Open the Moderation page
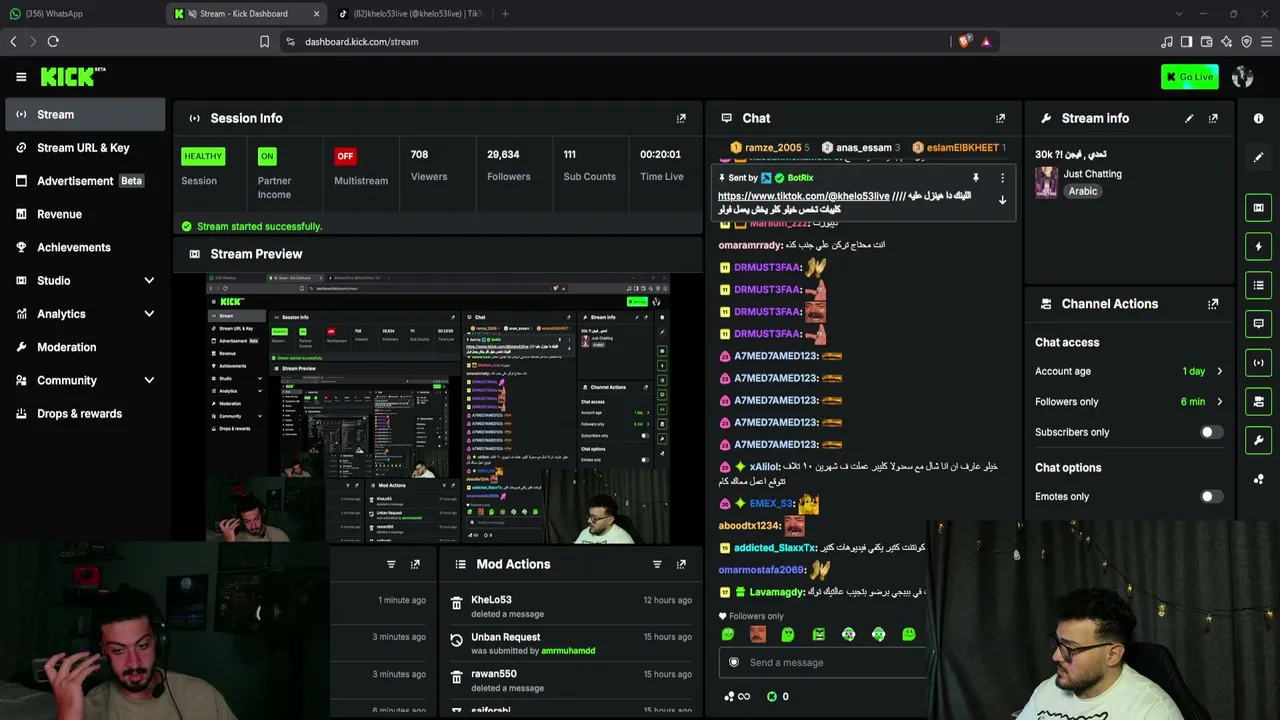The height and width of the screenshot is (720, 1280). tap(85, 347)
